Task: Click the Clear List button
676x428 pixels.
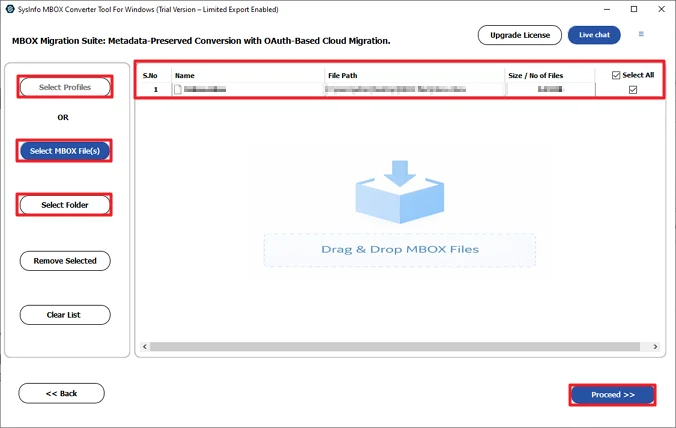Action: (x=65, y=315)
